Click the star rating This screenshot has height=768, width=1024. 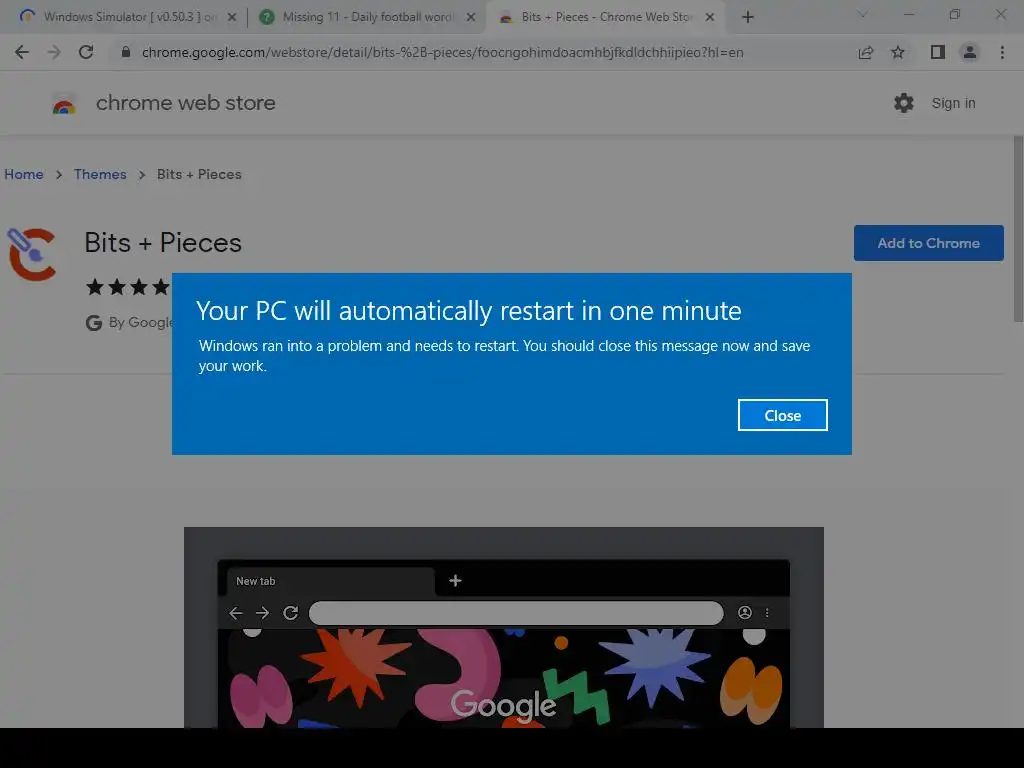pyautogui.click(x=128, y=287)
